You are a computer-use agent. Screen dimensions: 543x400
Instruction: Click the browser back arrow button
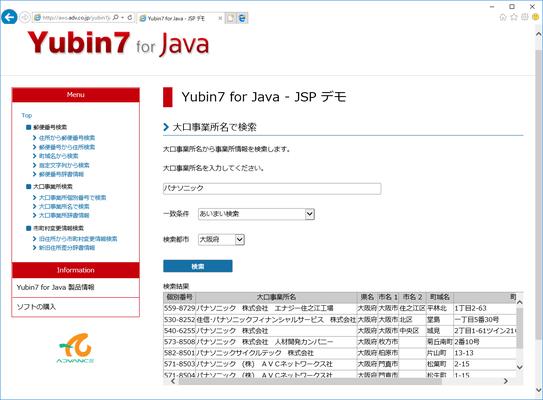[9, 17]
